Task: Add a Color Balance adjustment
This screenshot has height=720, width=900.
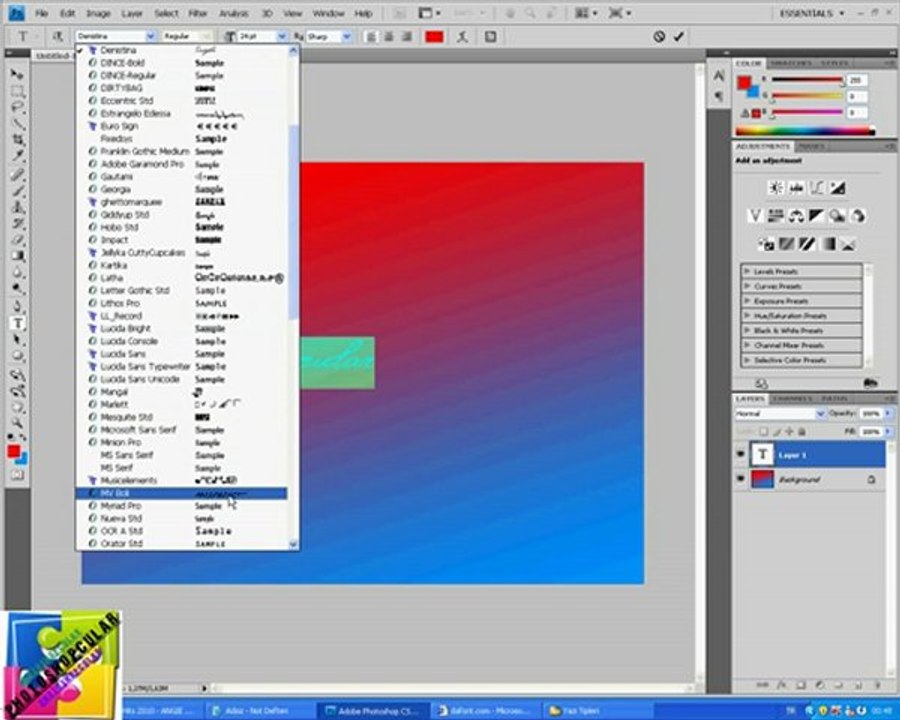Action: 796,216
